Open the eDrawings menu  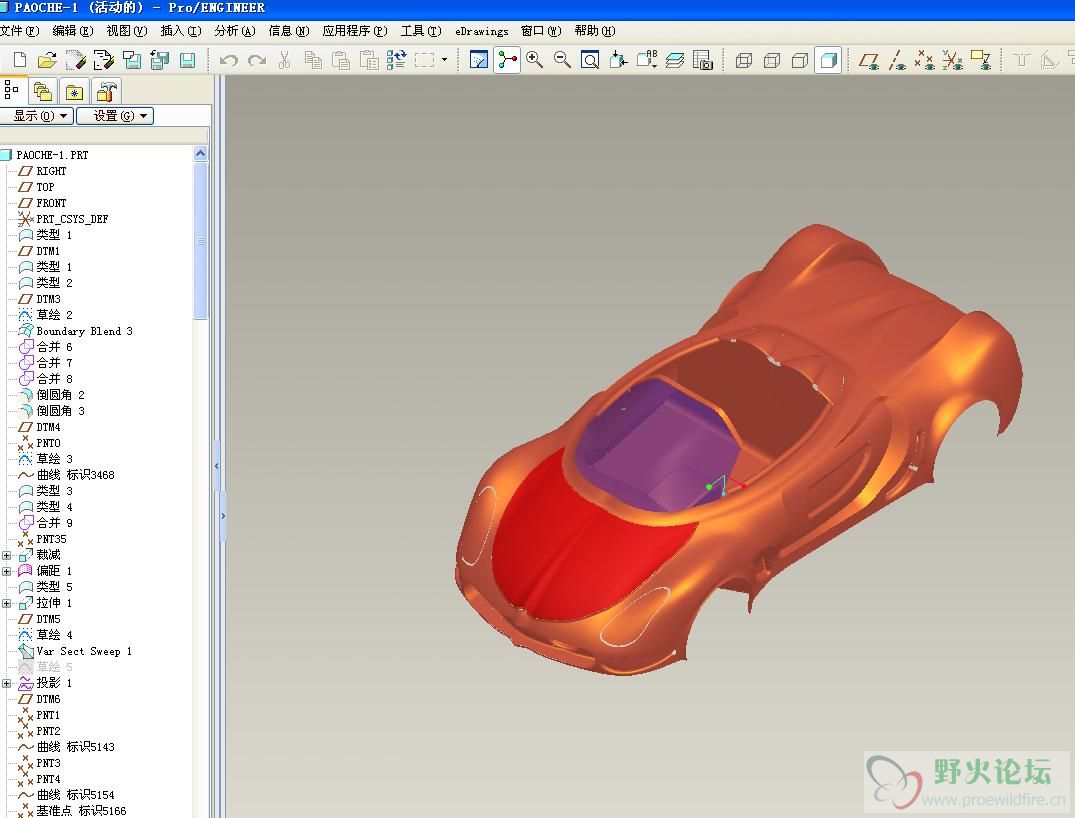481,31
